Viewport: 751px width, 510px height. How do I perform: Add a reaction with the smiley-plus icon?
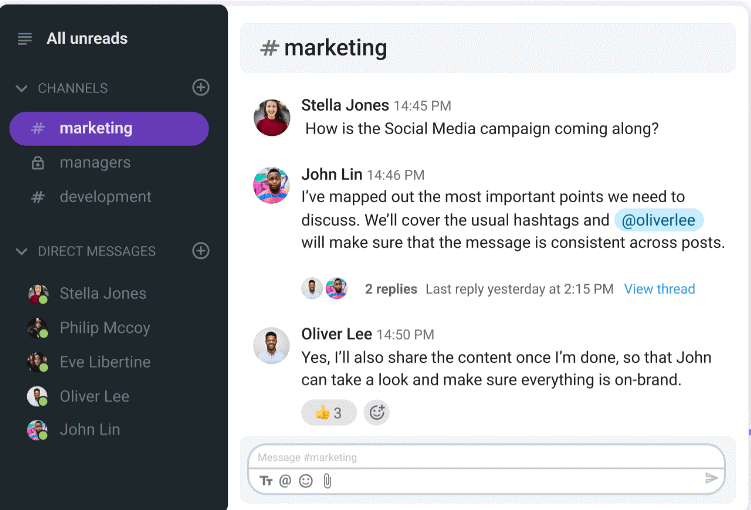tap(376, 412)
